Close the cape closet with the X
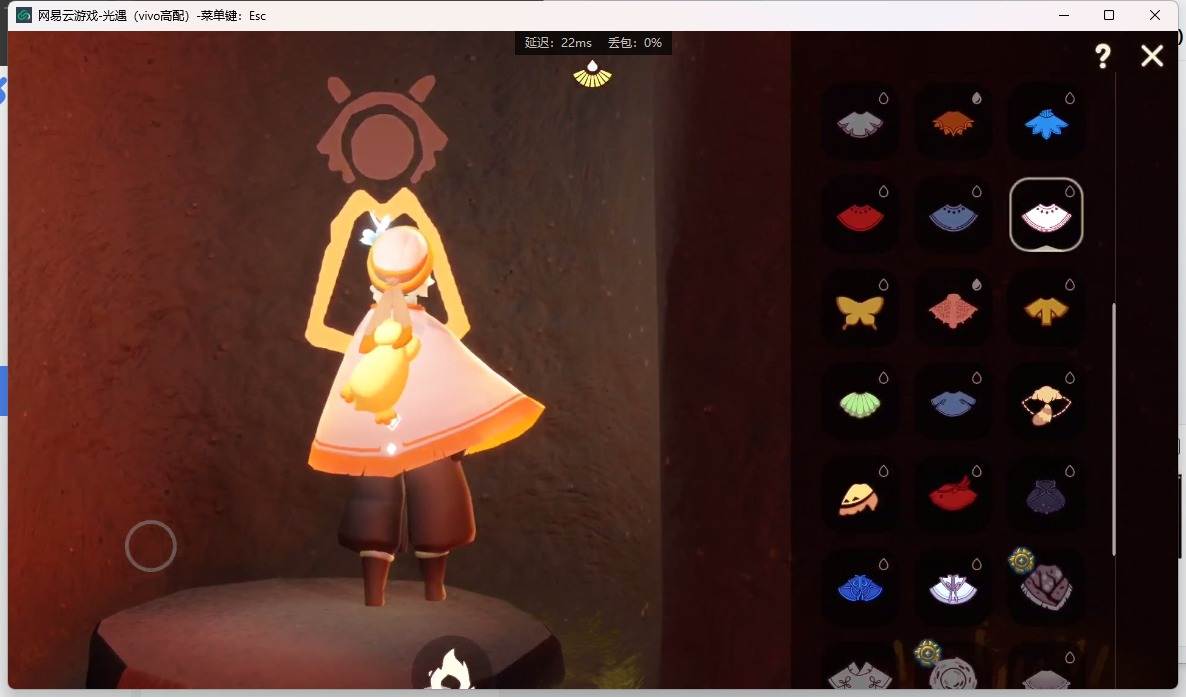Viewport: 1186px width, 697px height. pyautogui.click(x=1152, y=55)
